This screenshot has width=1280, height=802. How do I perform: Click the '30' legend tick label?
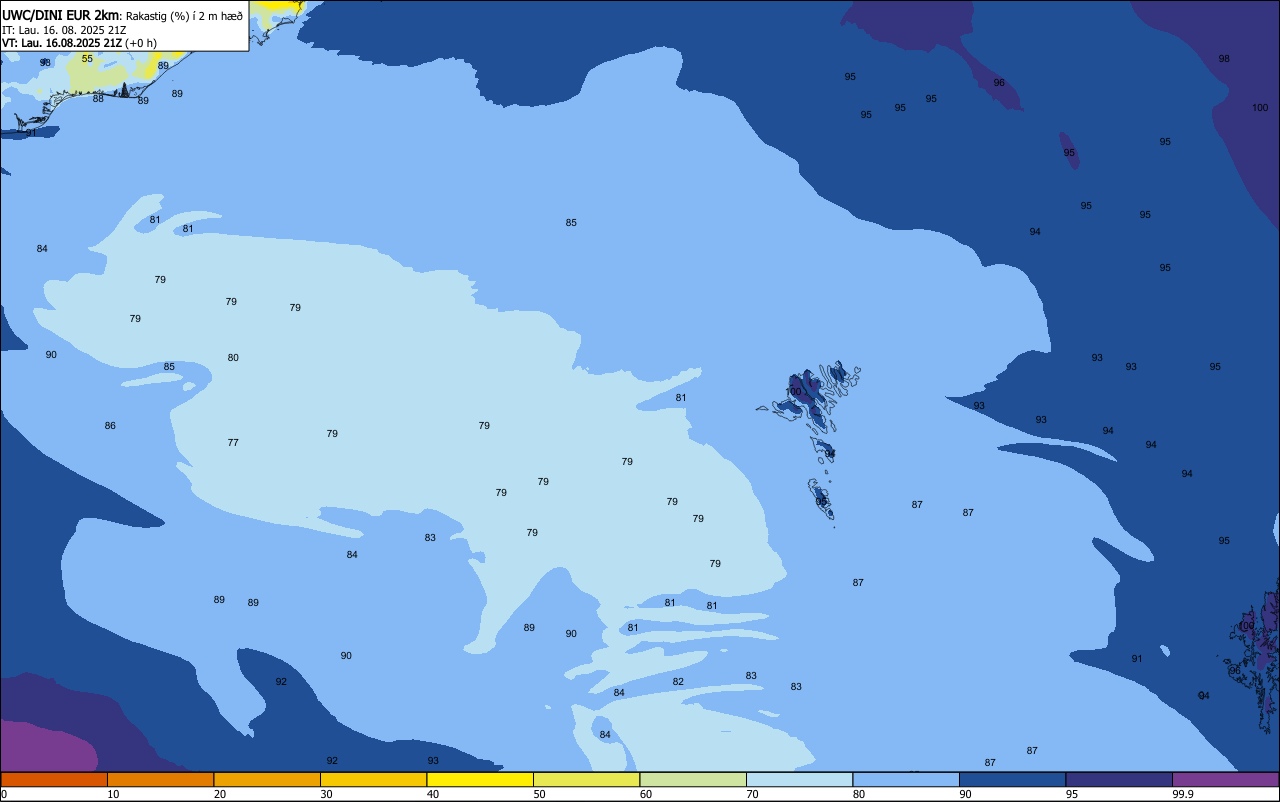(326, 794)
